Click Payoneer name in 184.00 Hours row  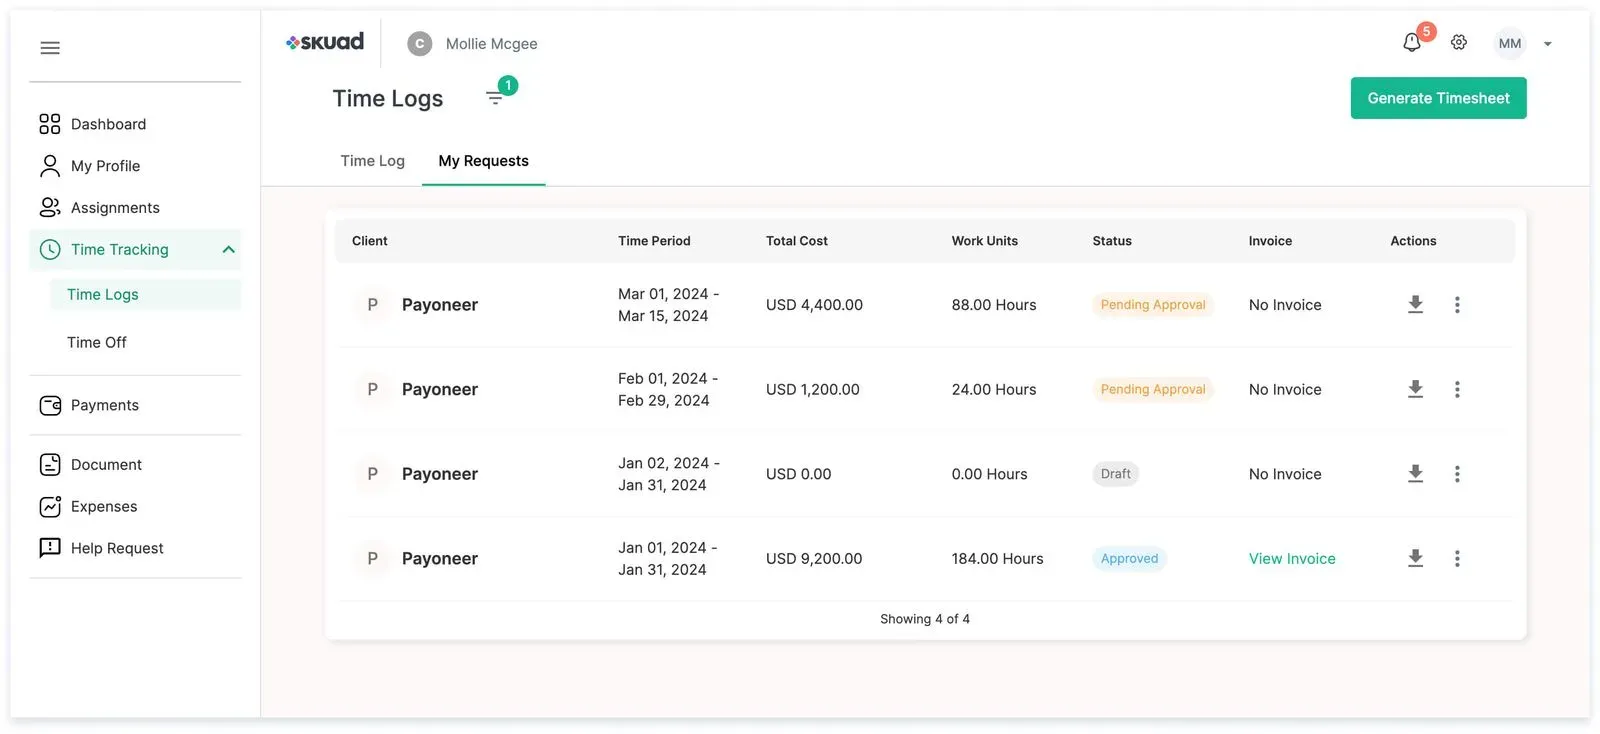440,559
